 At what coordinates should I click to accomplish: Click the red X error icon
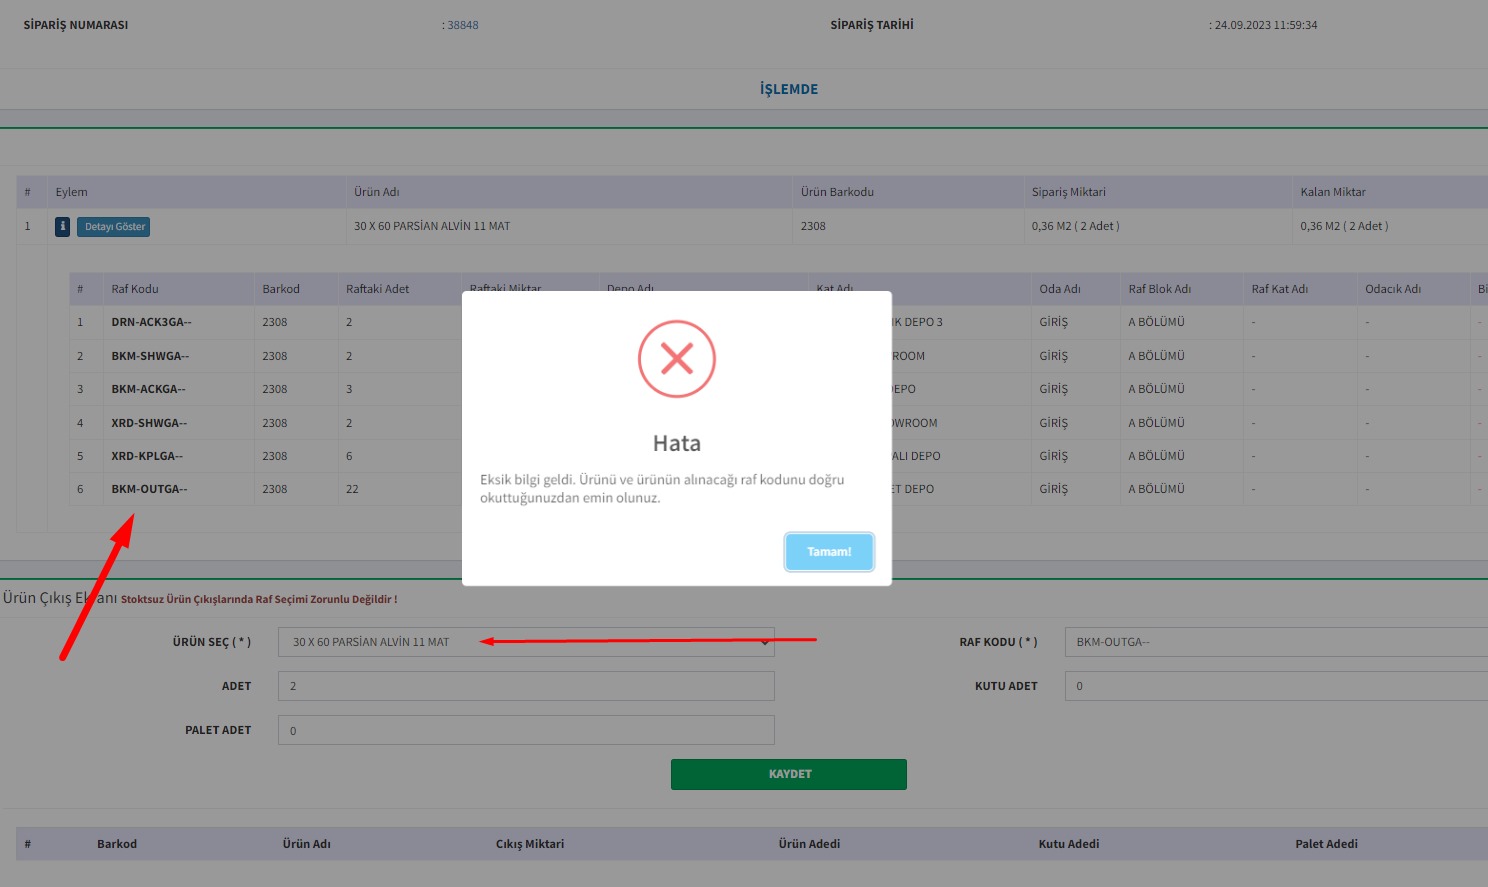tap(677, 359)
